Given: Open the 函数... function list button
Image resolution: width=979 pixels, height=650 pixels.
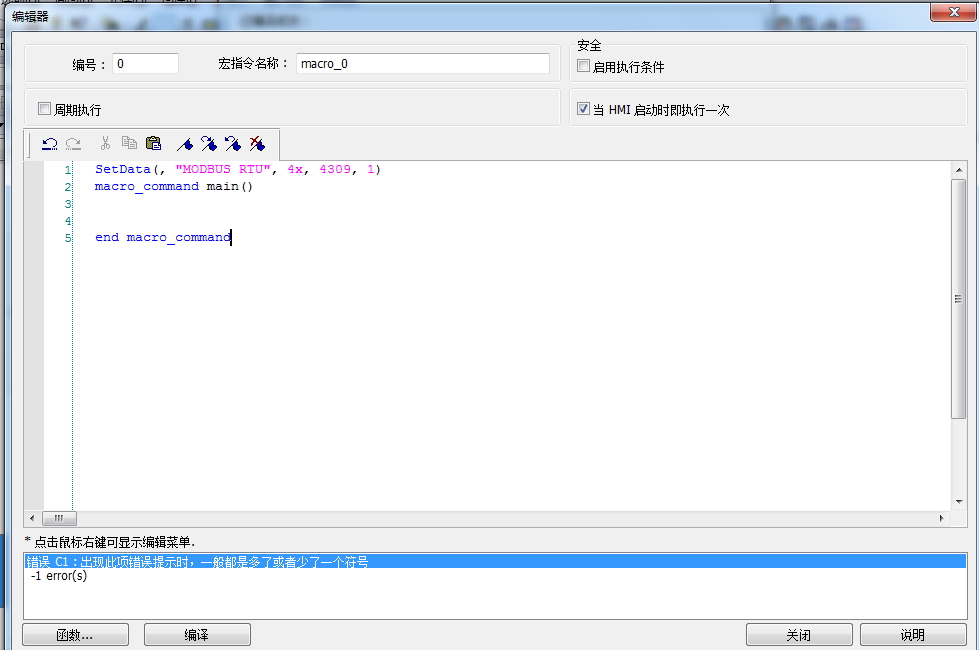Looking at the screenshot, I should tap(75, 635).
